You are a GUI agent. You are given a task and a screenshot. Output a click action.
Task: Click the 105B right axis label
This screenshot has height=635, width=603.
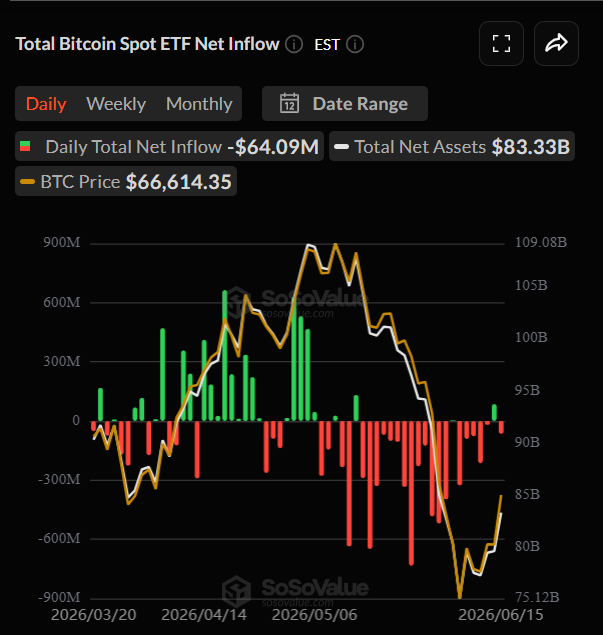(x=531, y=285)
